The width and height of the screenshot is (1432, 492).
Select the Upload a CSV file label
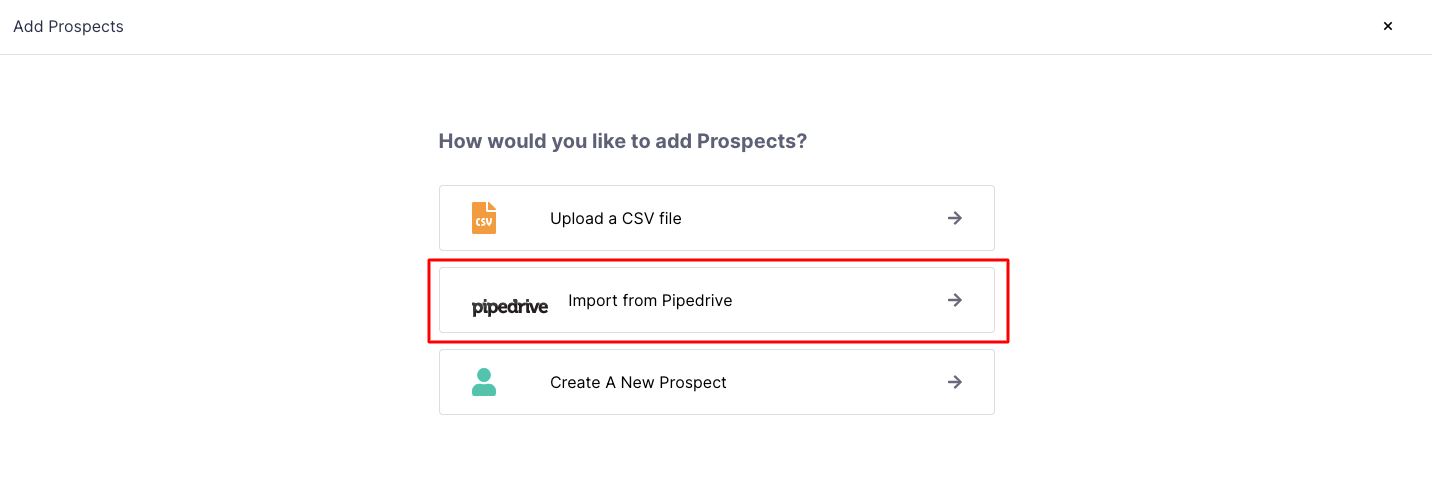tap(615, 218)
